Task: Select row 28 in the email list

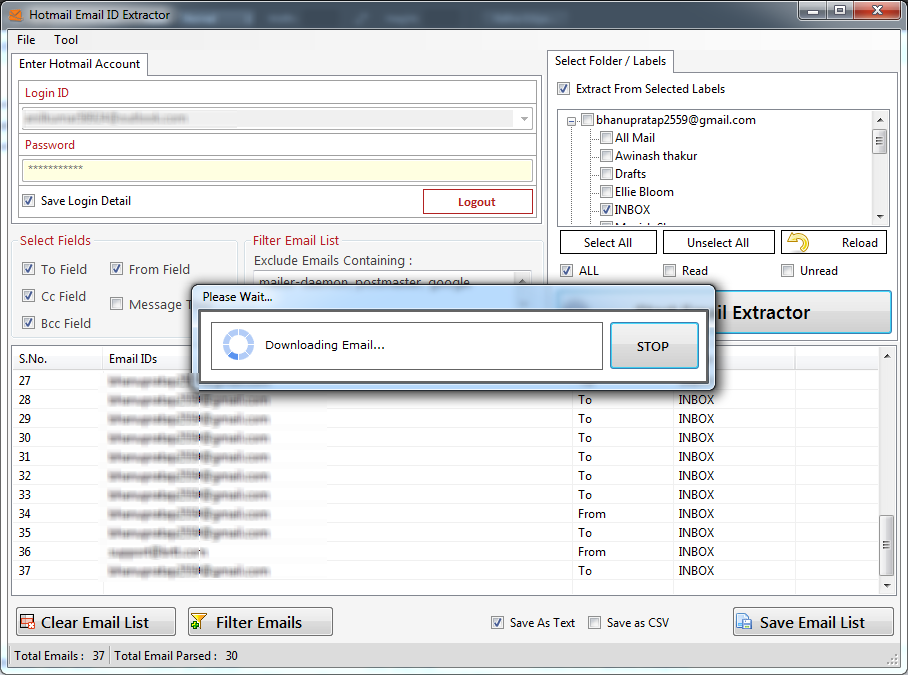Action: 445,399
